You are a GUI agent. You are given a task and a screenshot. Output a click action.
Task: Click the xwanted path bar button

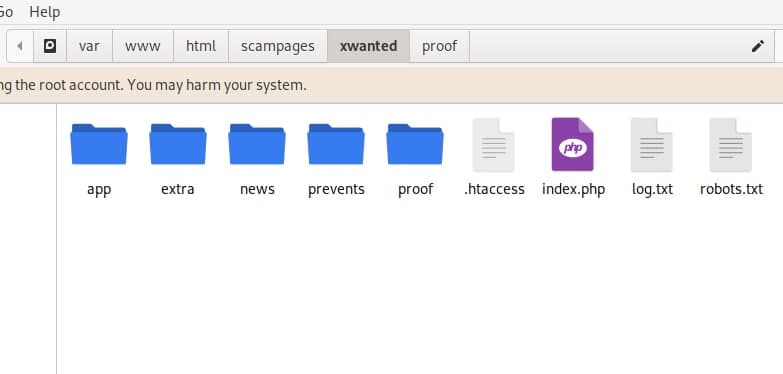click(369, 46)
